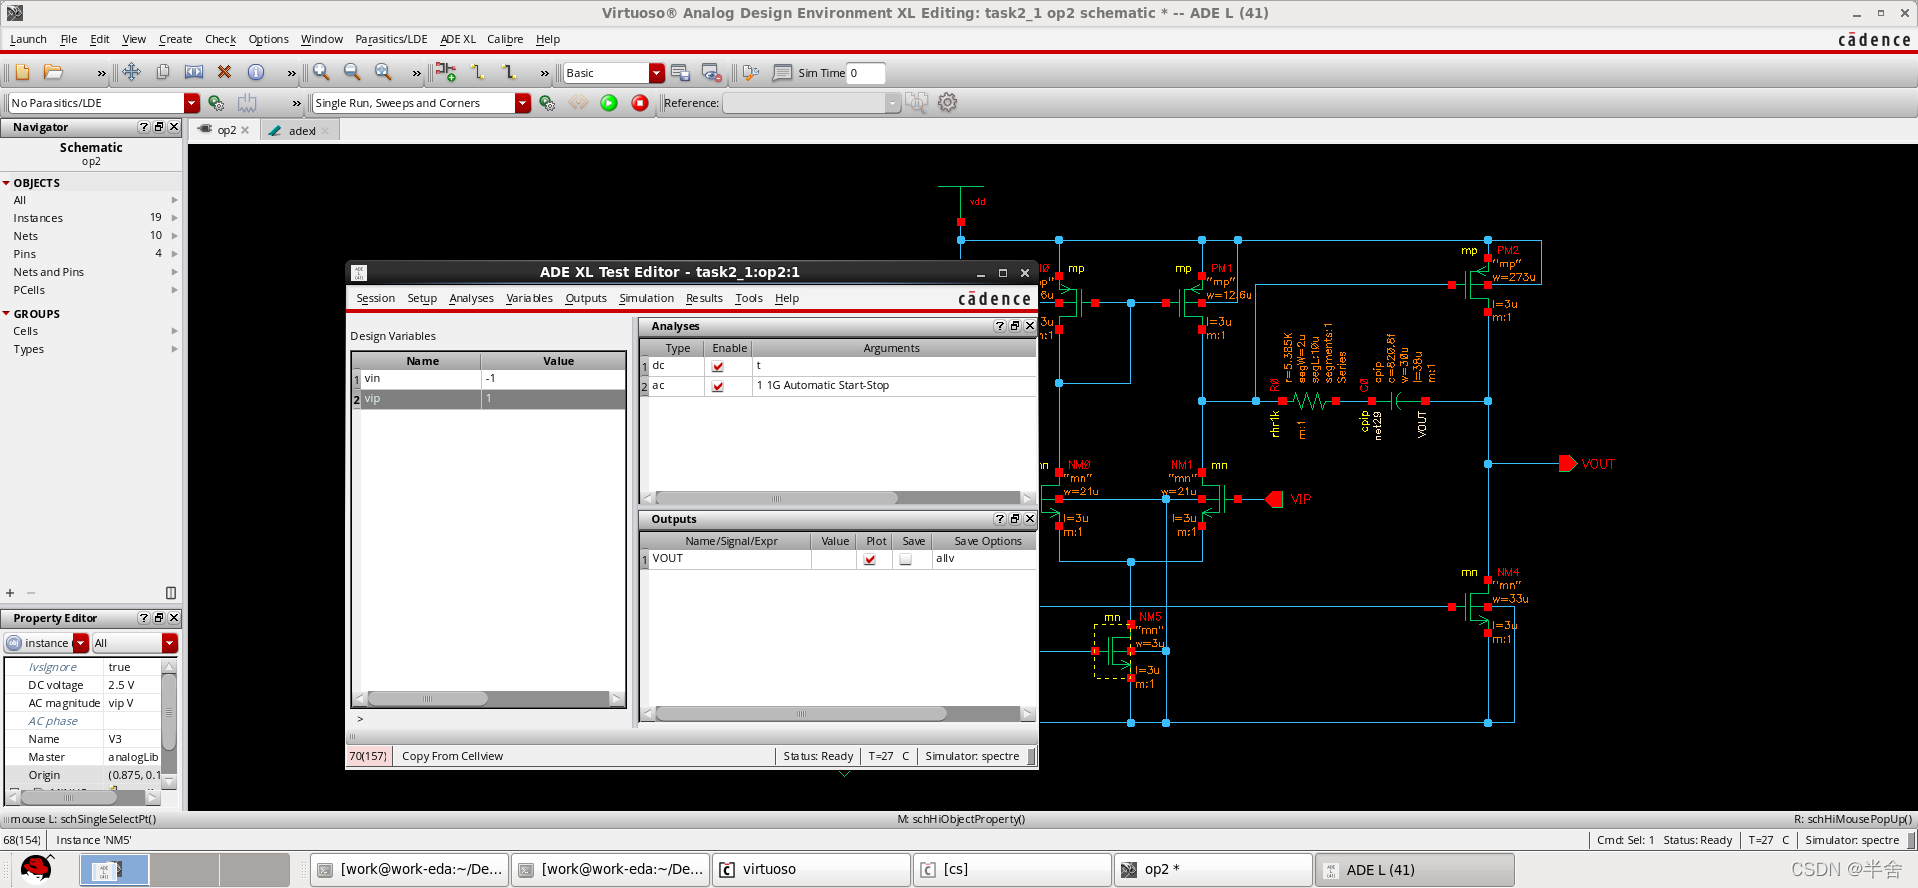This screenshot has width=1918, height=888.
Task: Click the green Run Simulation button
Action: tap(609, 103)
